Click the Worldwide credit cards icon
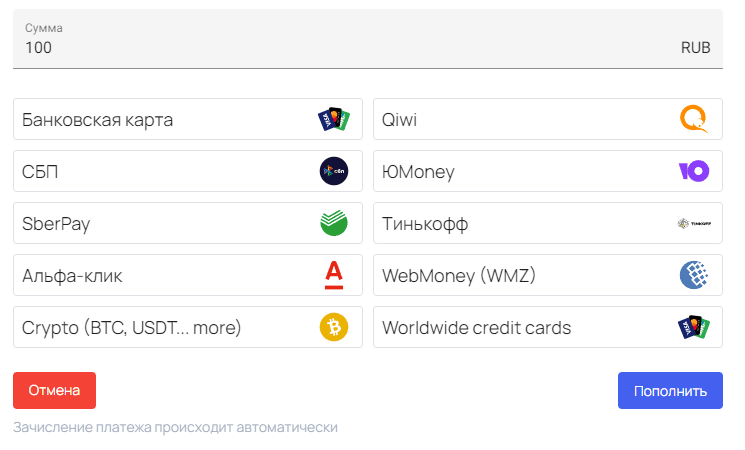 [694, 327]
